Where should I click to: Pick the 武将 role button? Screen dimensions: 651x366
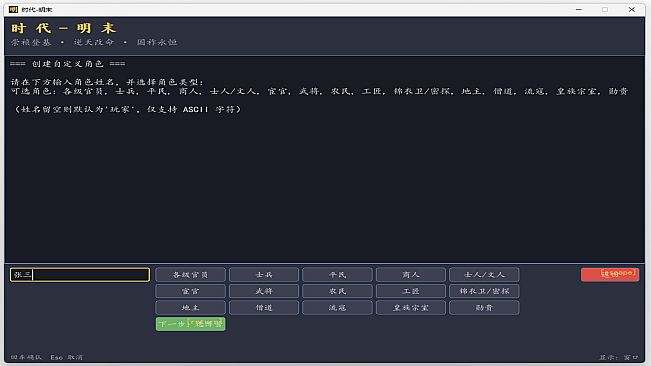point(264,291)
